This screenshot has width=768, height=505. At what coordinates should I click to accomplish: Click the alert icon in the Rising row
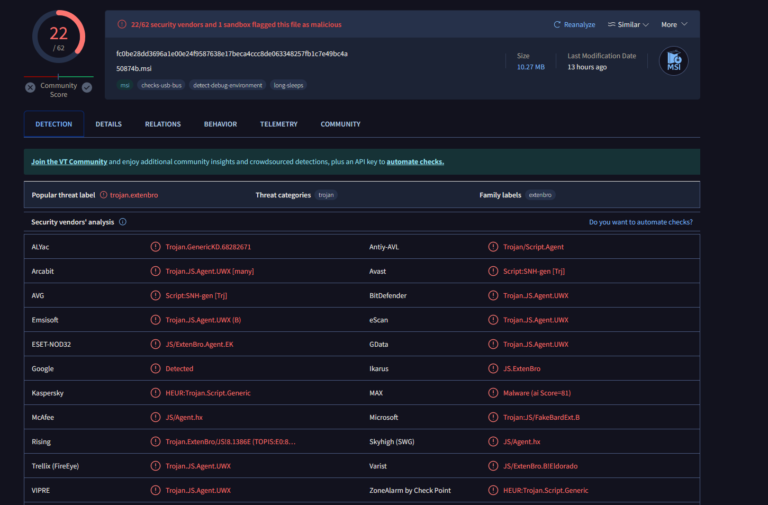tap(155, 441)
